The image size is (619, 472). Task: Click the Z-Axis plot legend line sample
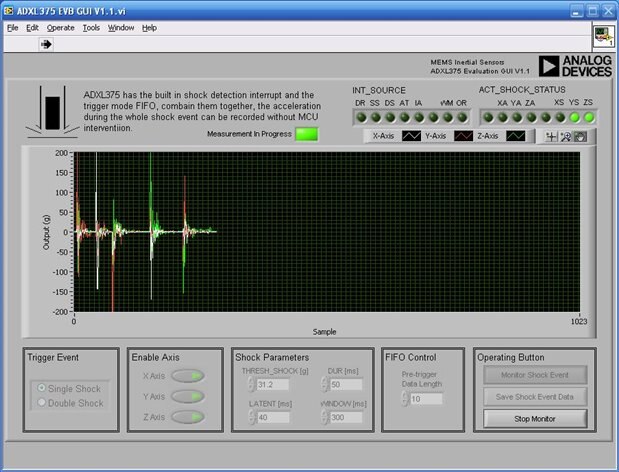click(515, 136)
